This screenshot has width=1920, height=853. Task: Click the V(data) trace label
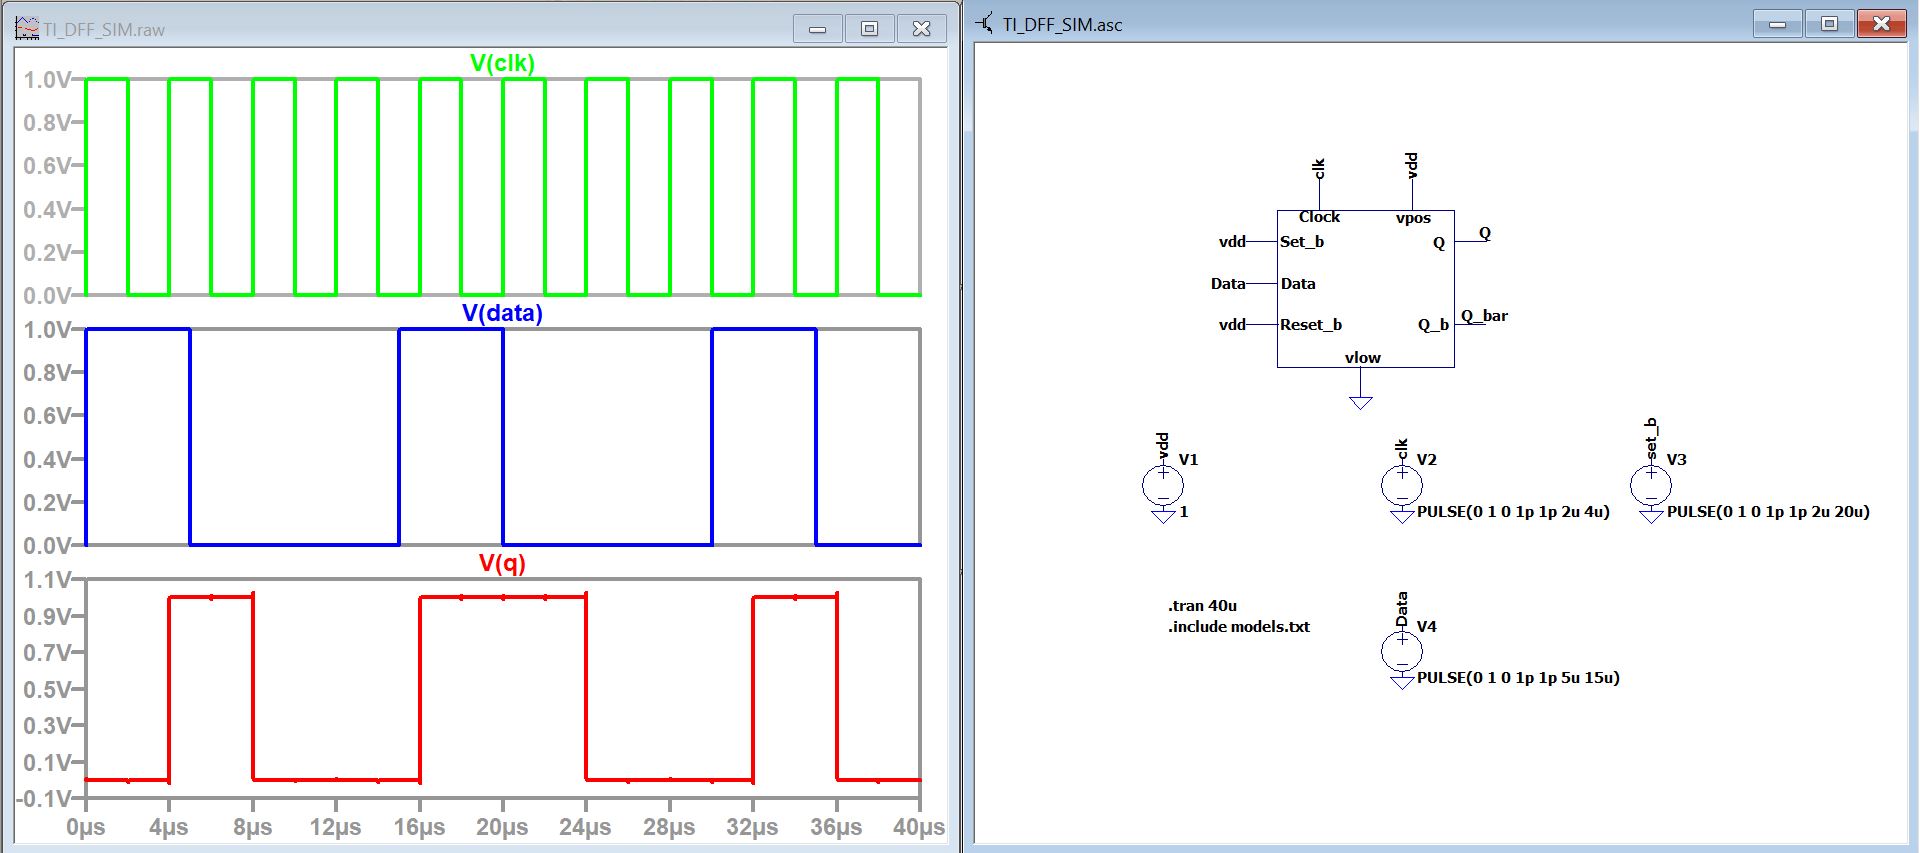coord(502,313)
